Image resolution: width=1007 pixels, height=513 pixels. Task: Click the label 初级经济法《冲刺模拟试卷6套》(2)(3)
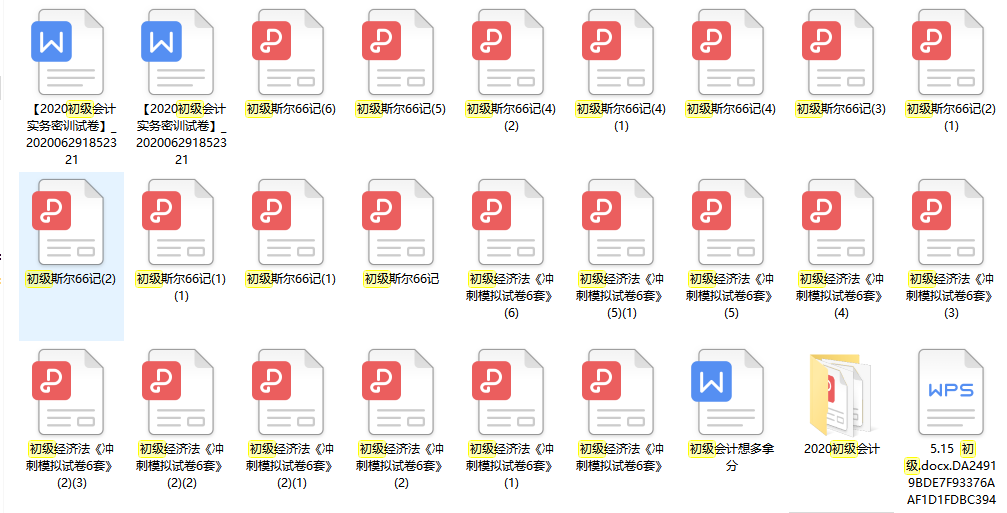click(71, 466)
